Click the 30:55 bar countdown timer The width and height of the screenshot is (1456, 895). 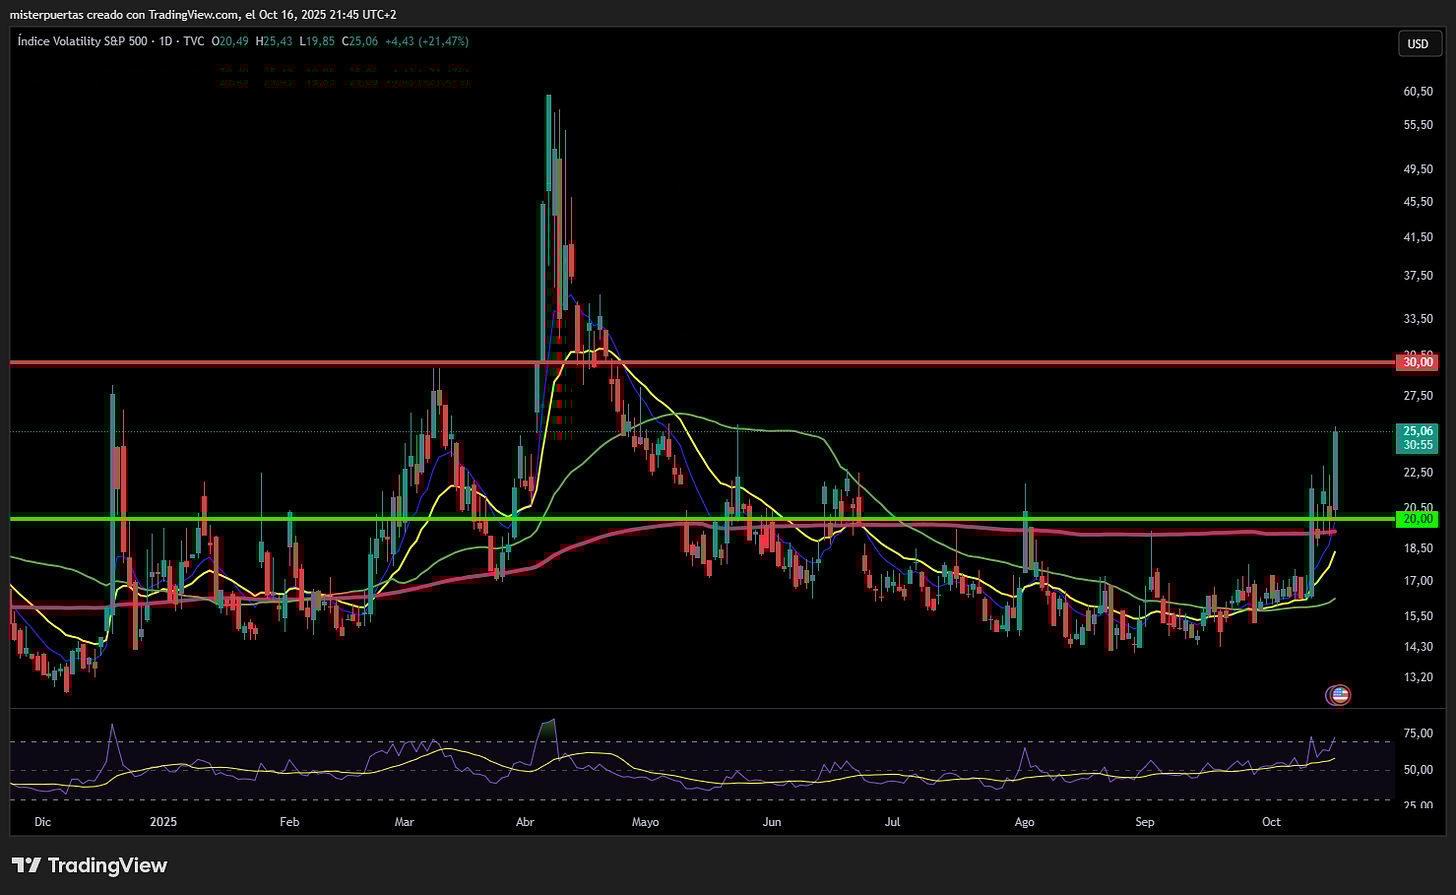pyautogui.click(x=1418, y=445)
